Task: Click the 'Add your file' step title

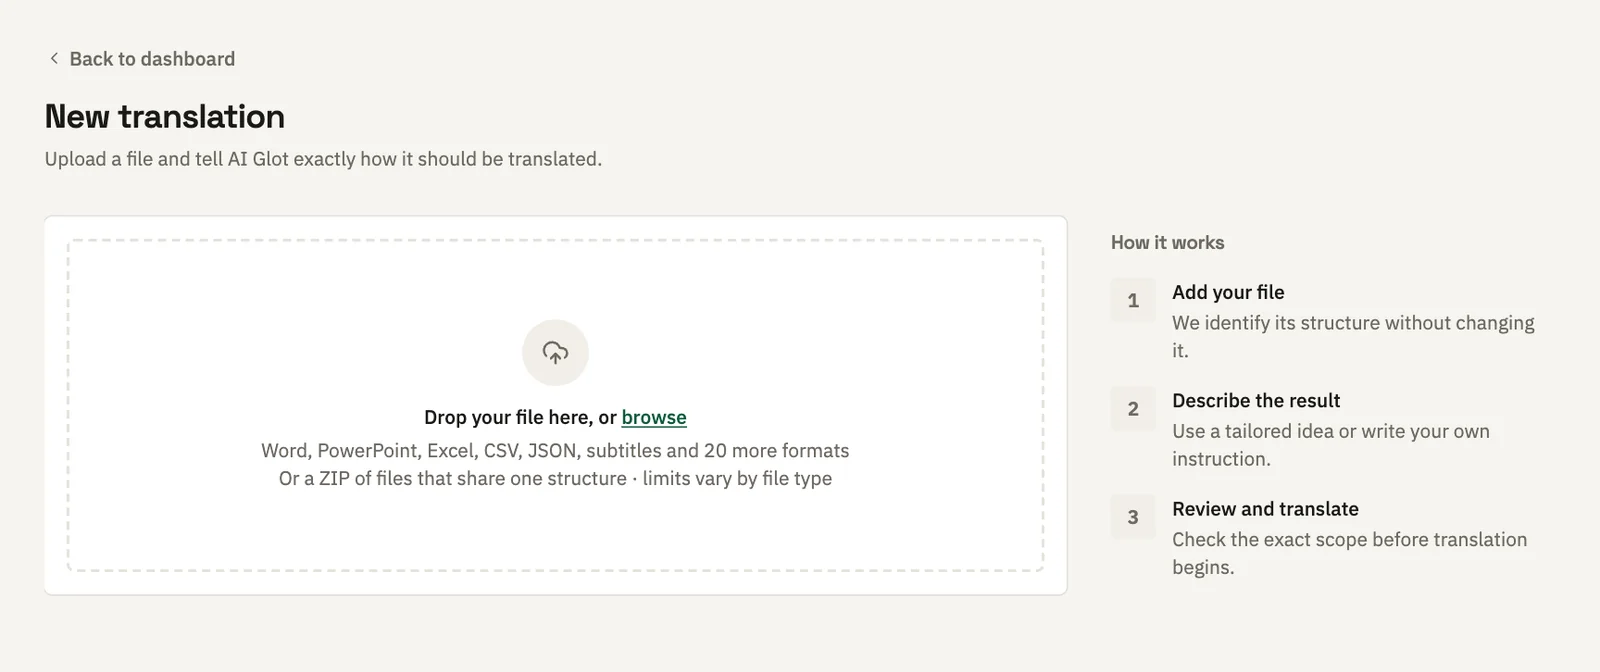Action: point(1228,292)
